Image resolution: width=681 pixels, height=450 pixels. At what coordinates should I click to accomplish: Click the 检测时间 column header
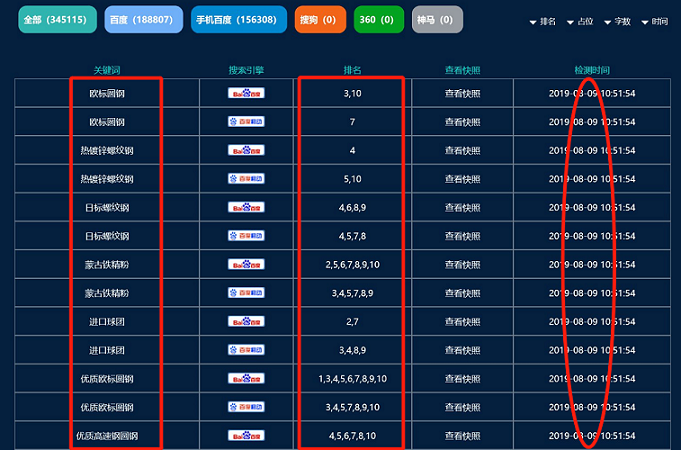click(x=592, y=70)
